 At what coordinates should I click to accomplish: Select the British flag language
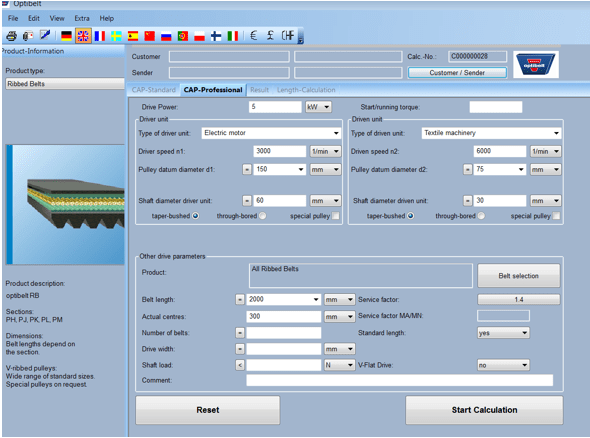[x=83, y=36]
